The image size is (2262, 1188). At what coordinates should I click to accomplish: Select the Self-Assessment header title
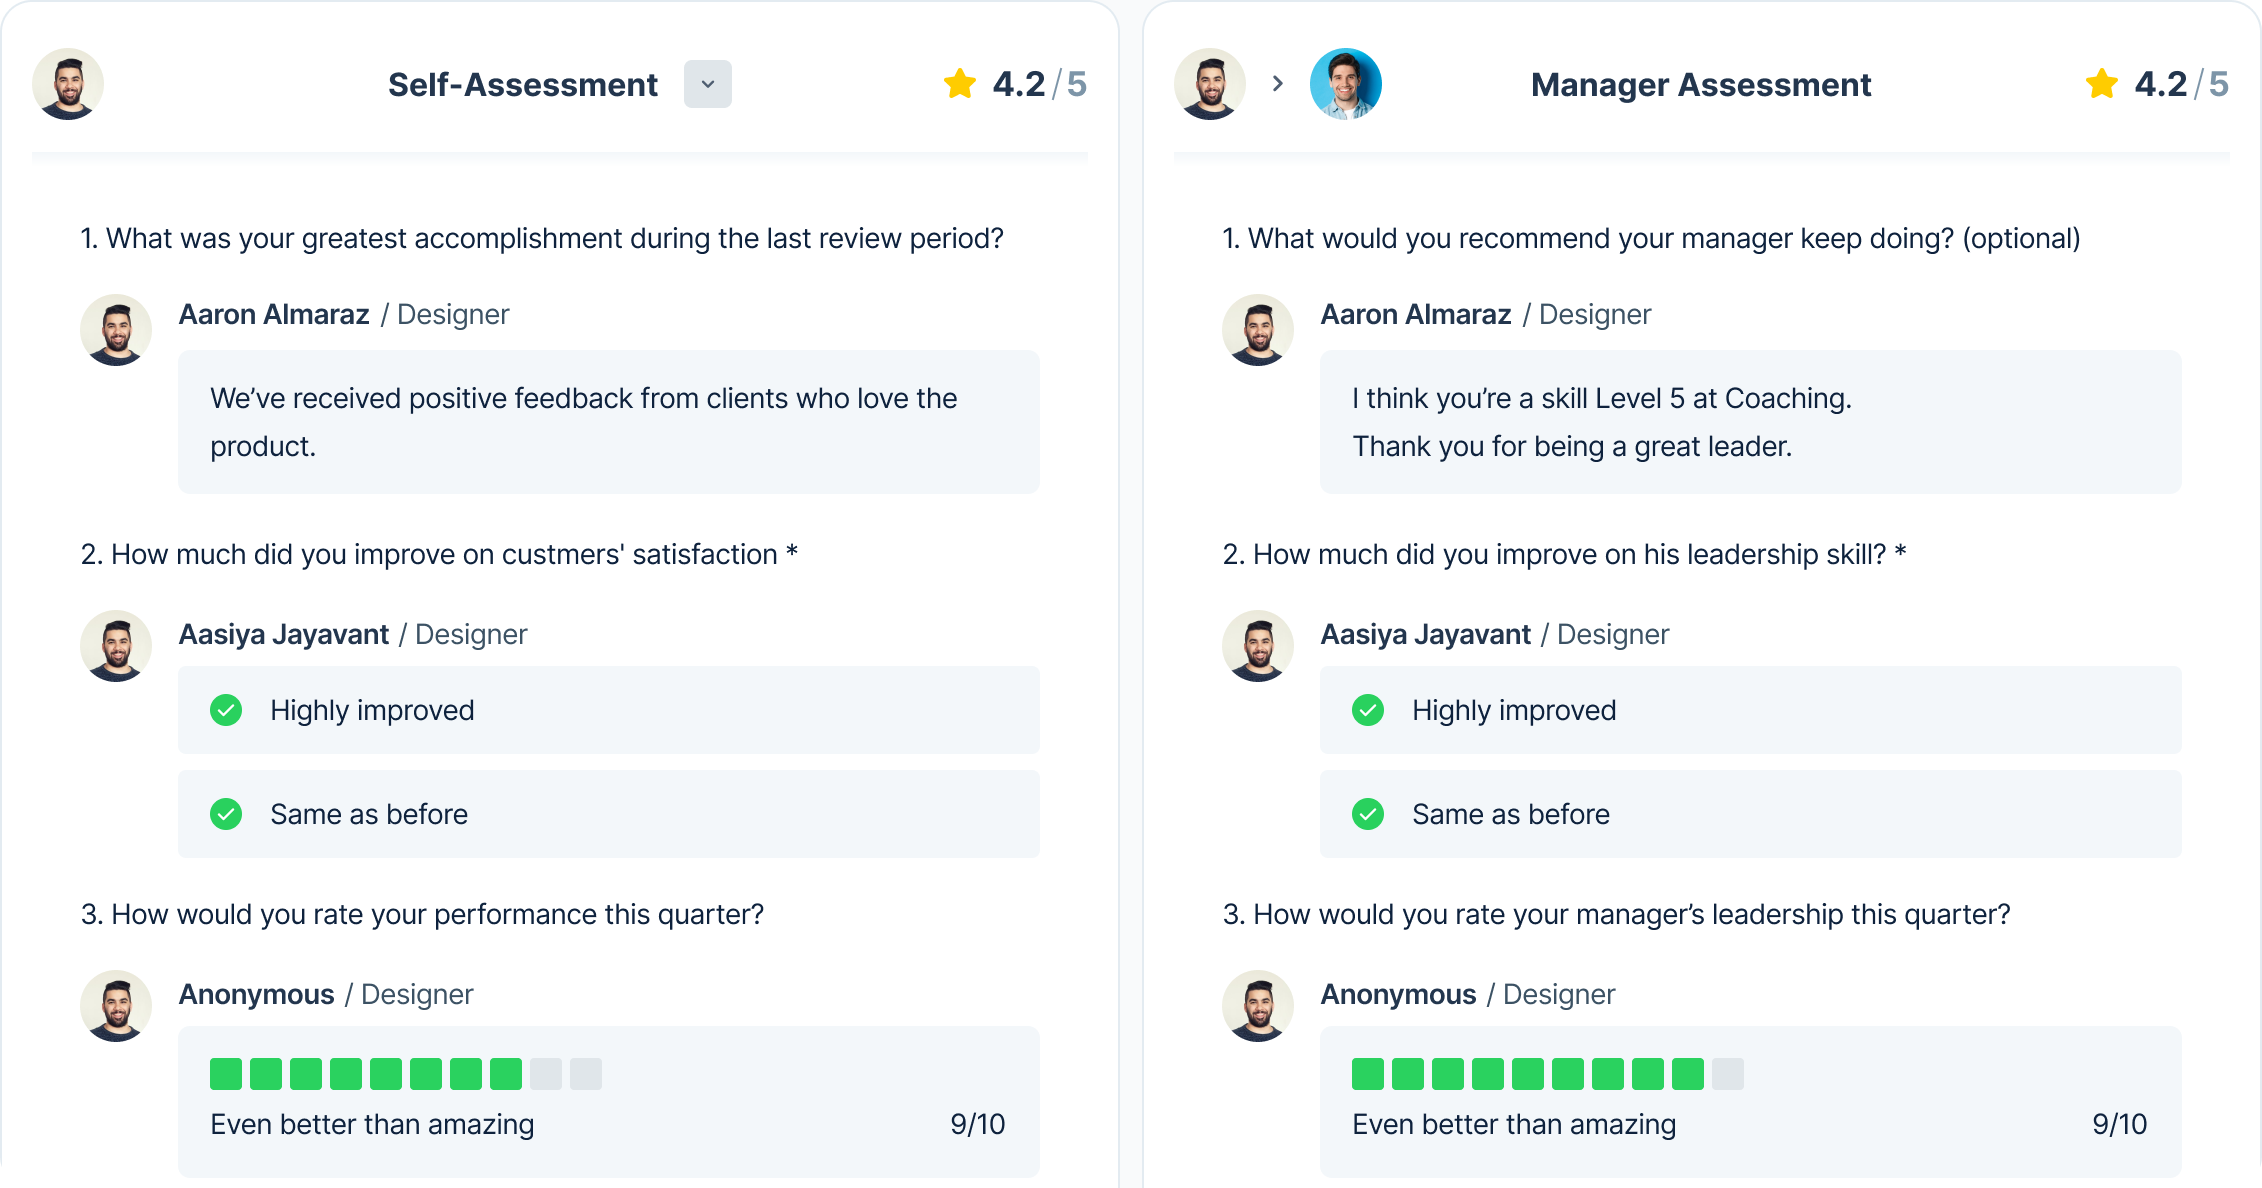click(x=523, y=84)
